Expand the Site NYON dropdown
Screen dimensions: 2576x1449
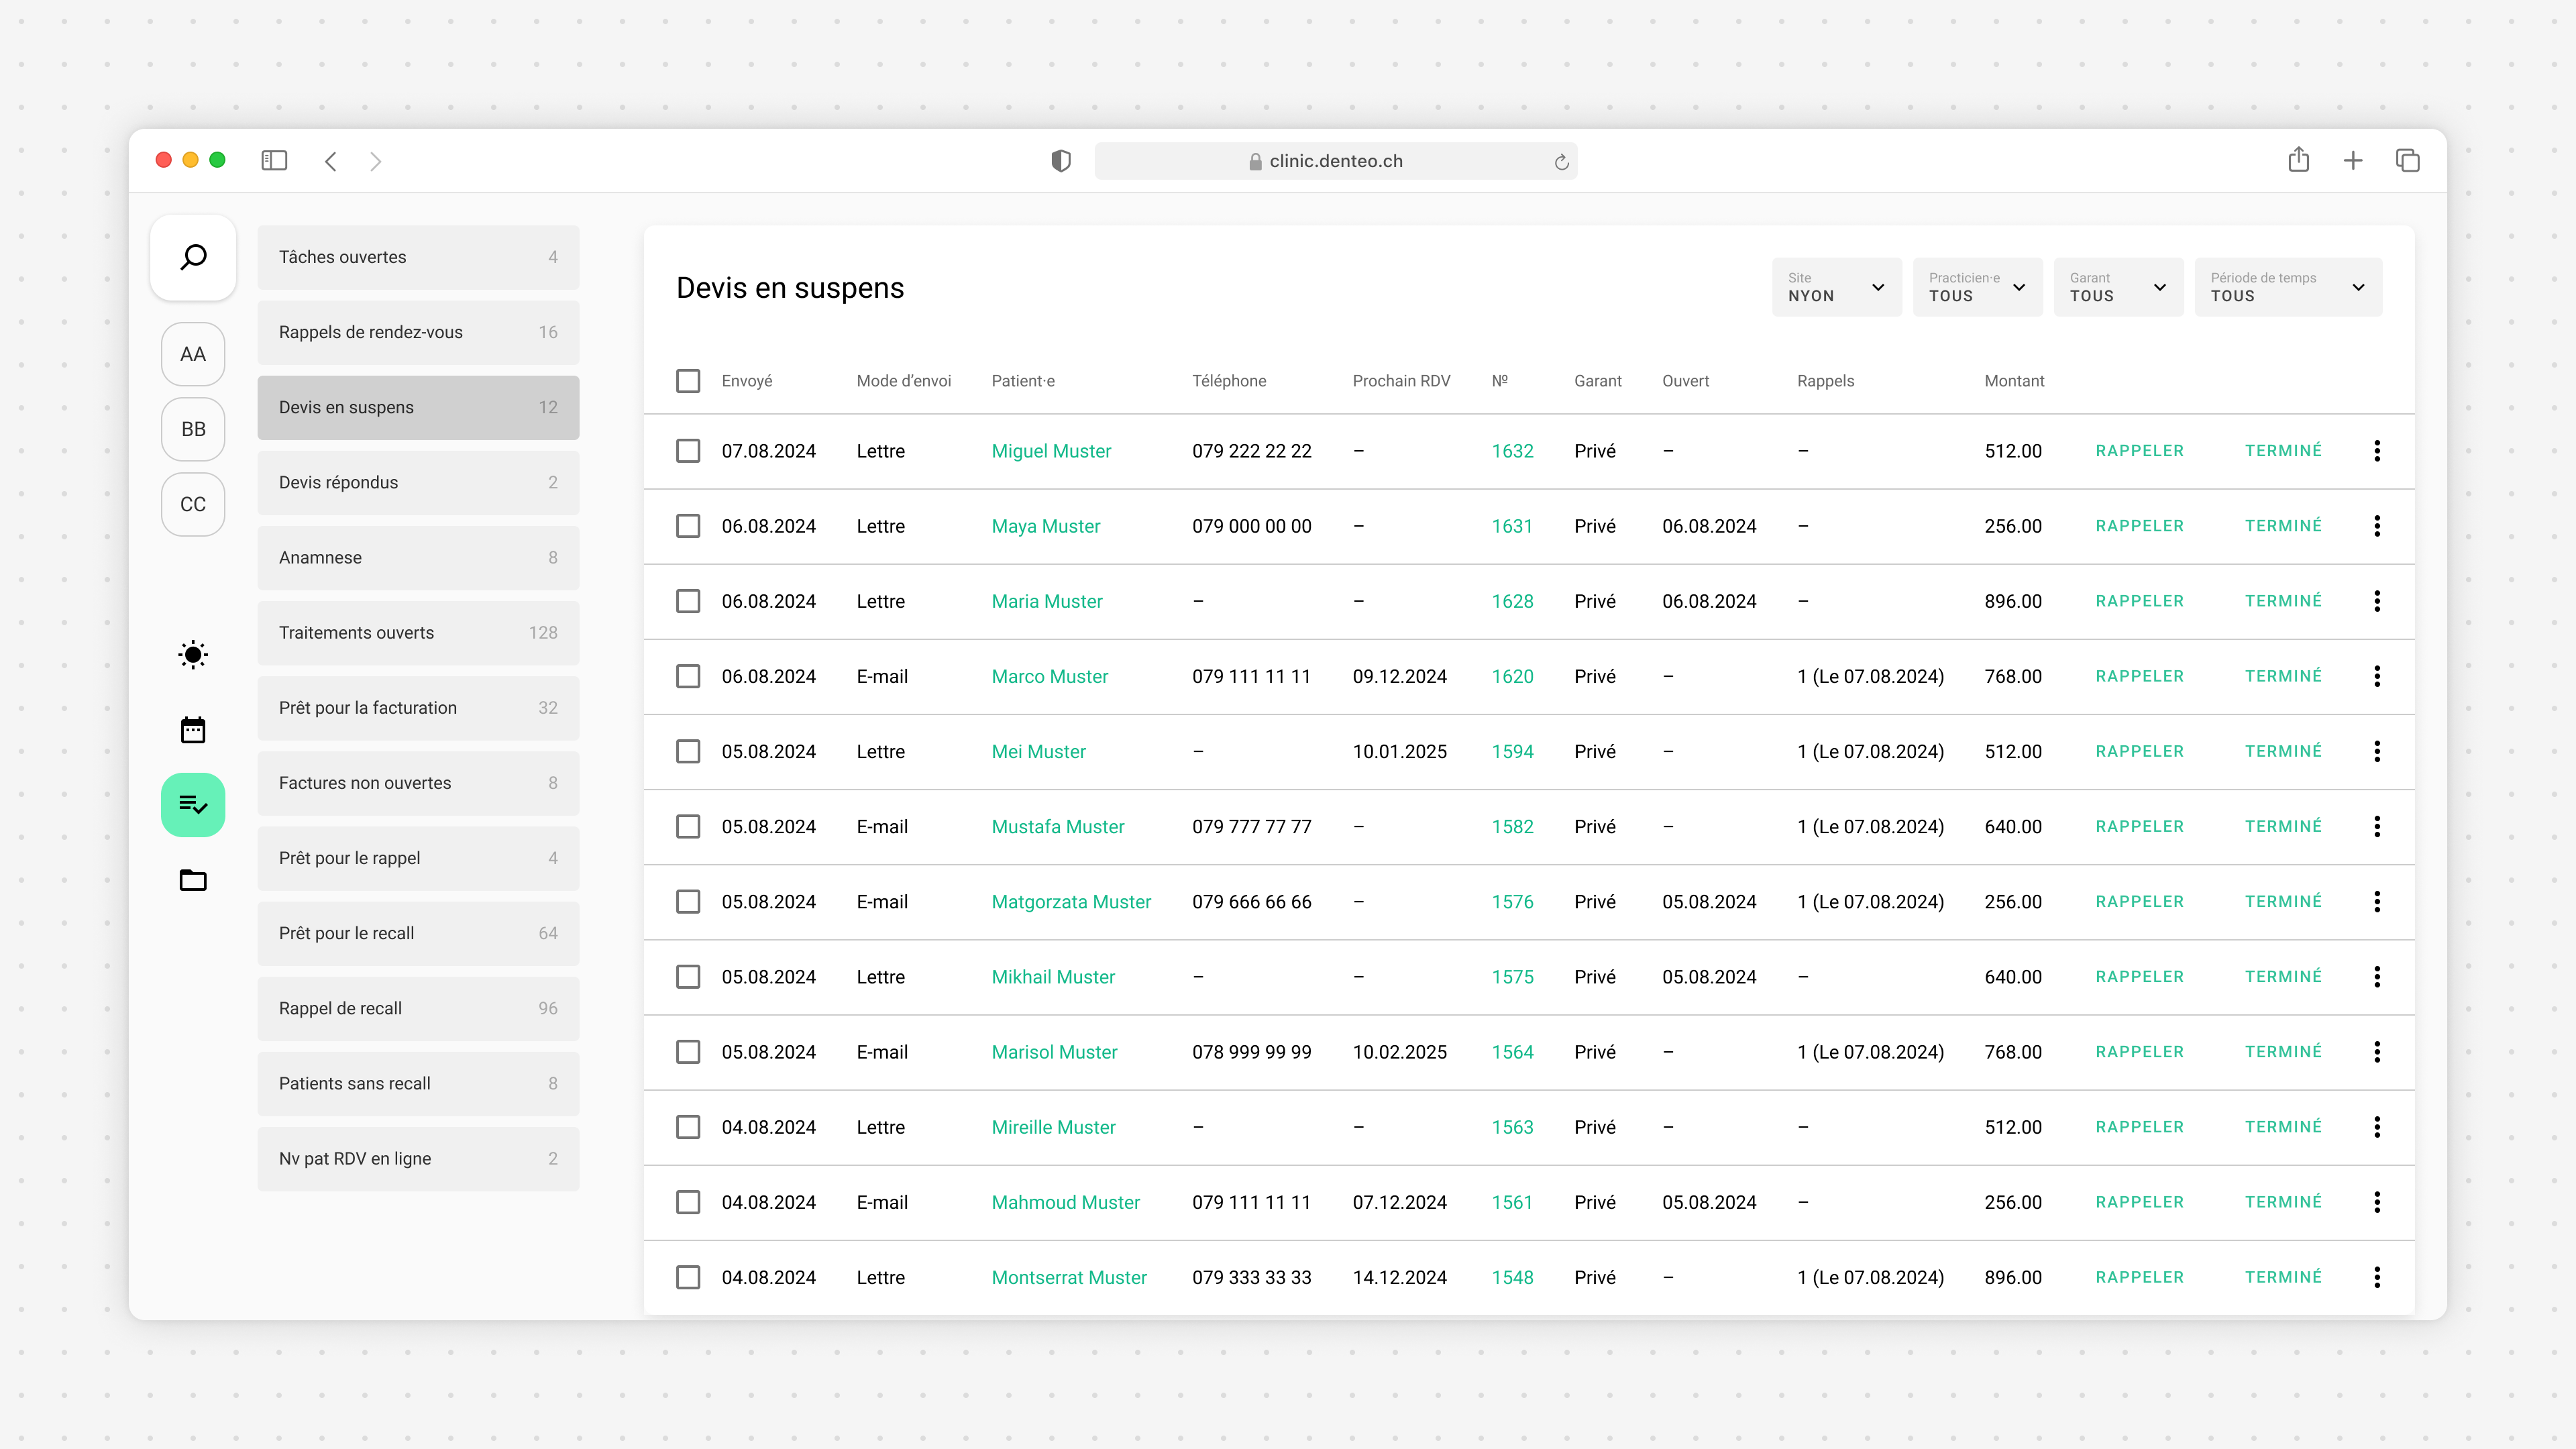1836,287
